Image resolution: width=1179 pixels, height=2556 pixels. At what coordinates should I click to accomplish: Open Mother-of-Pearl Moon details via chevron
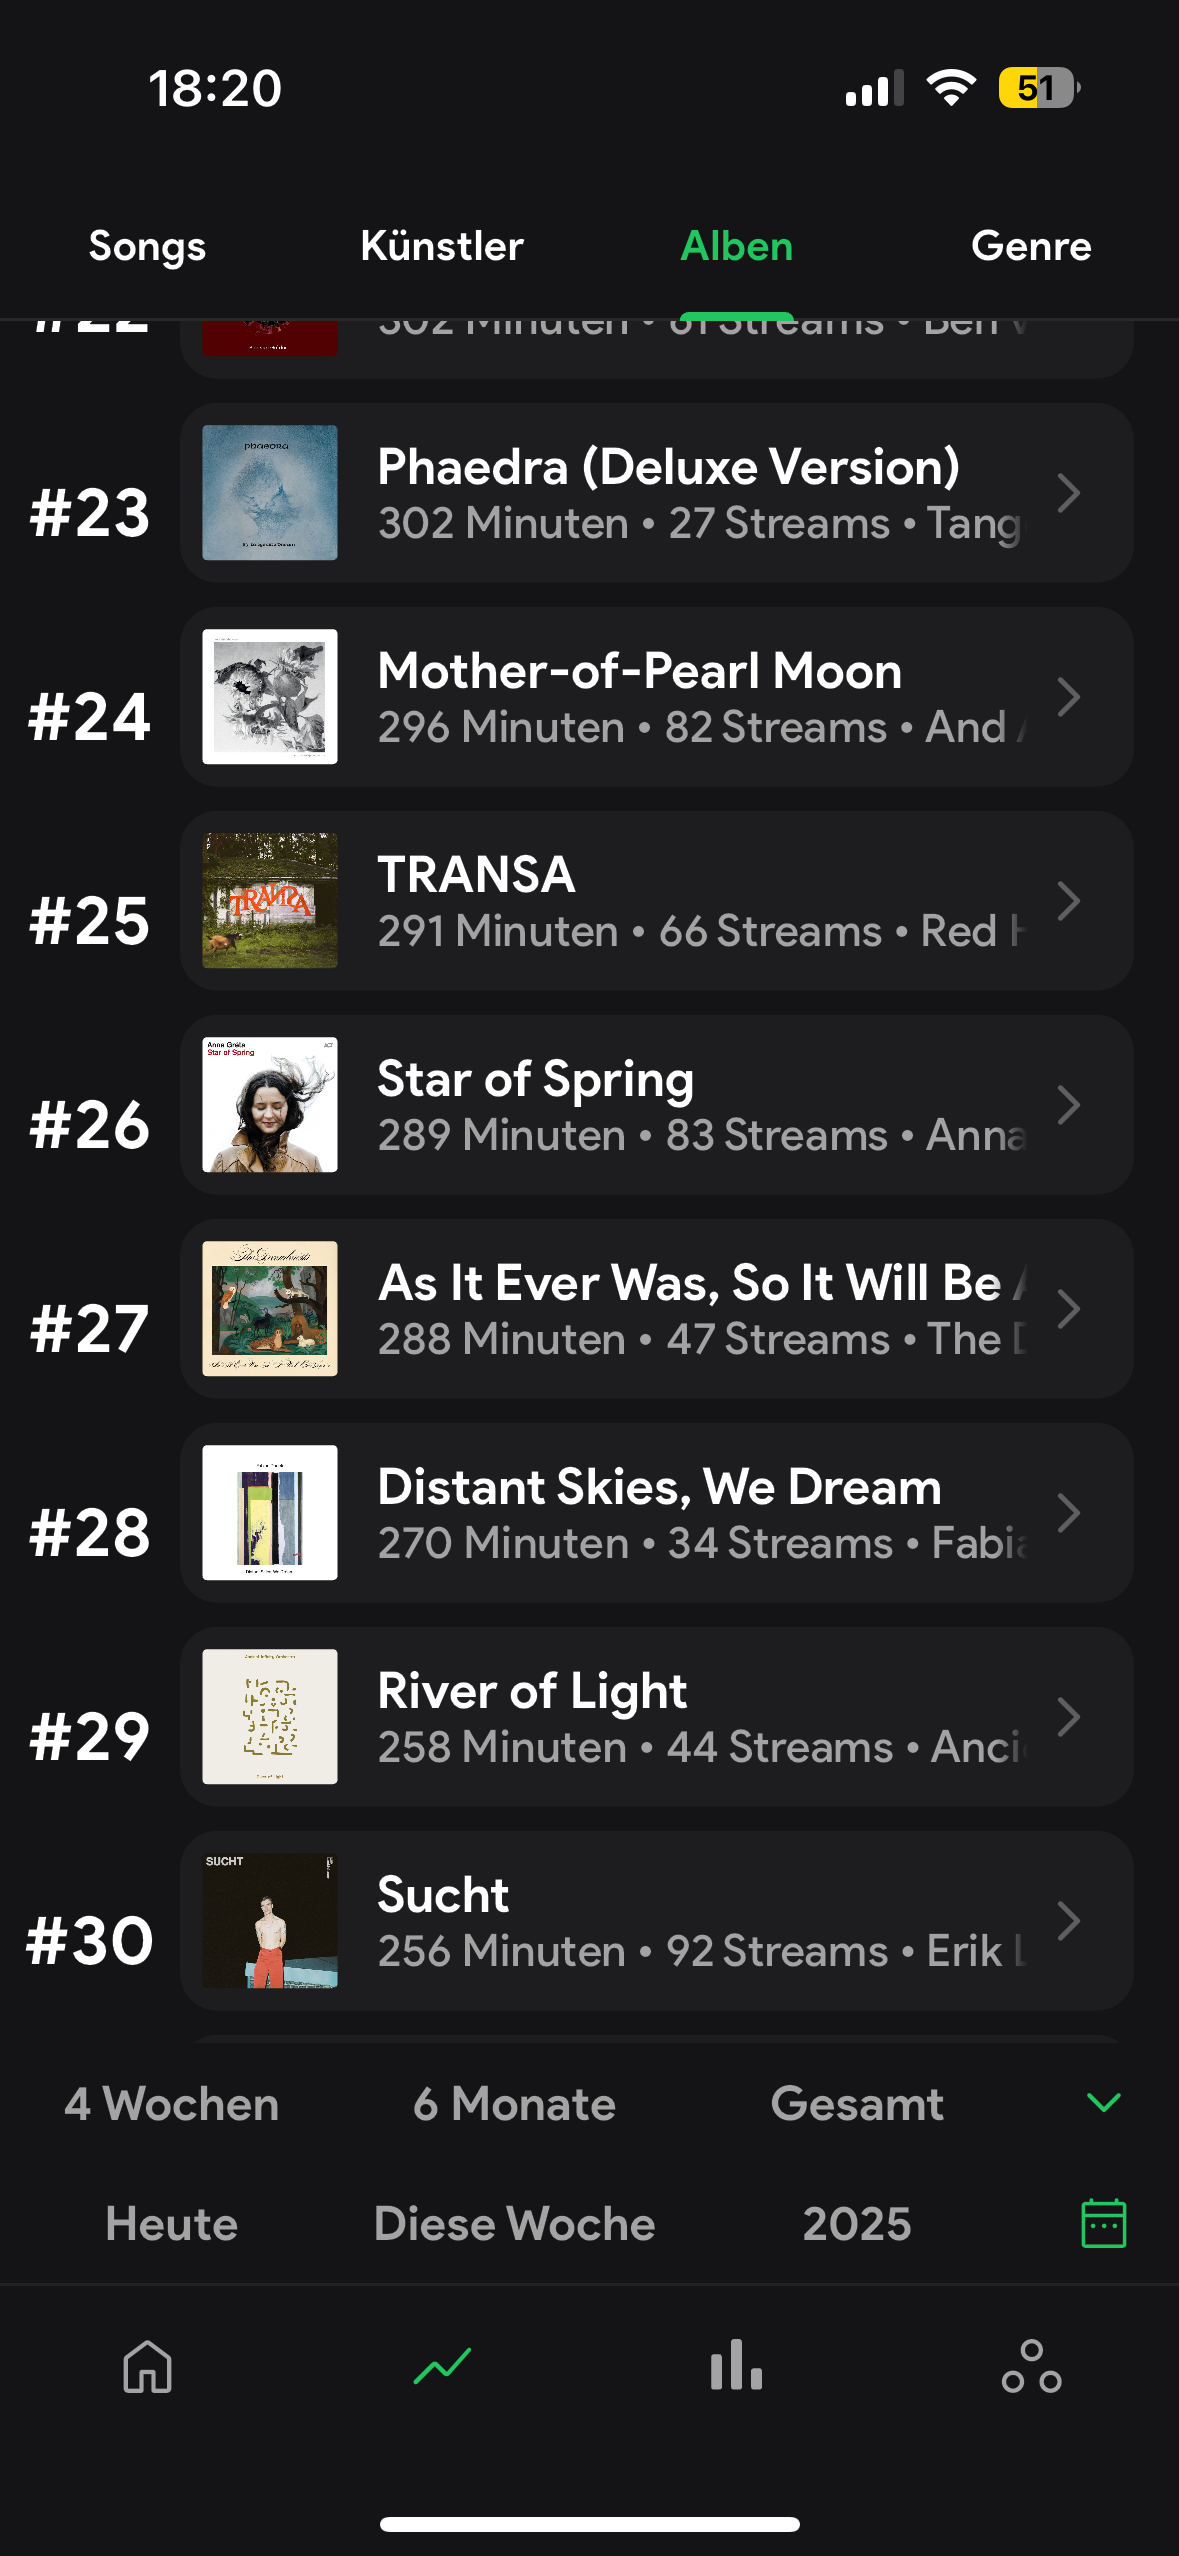[1068, 697]
